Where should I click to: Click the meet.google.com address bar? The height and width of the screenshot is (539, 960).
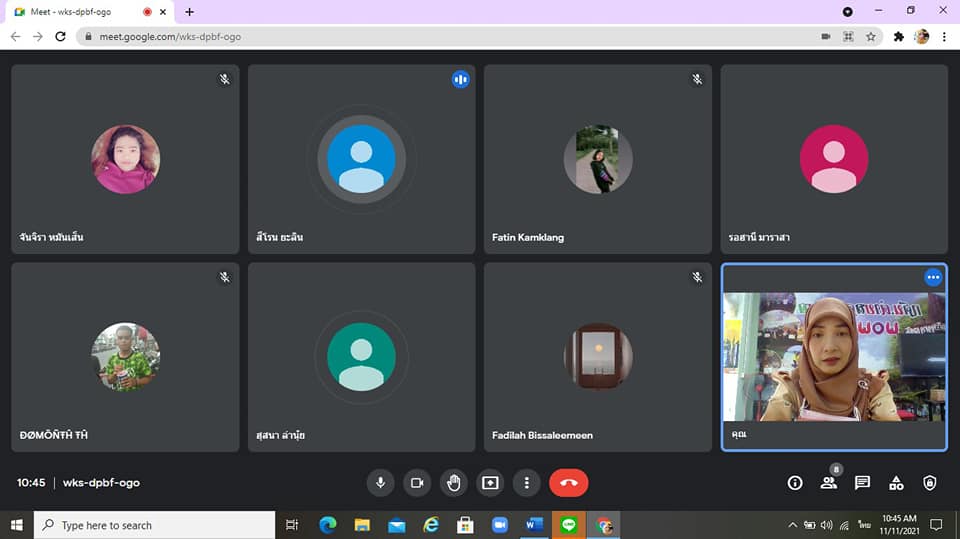coord(453,37)
